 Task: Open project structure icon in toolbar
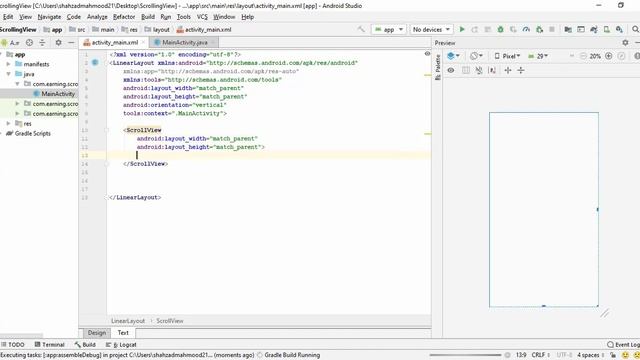coord(568,29)
